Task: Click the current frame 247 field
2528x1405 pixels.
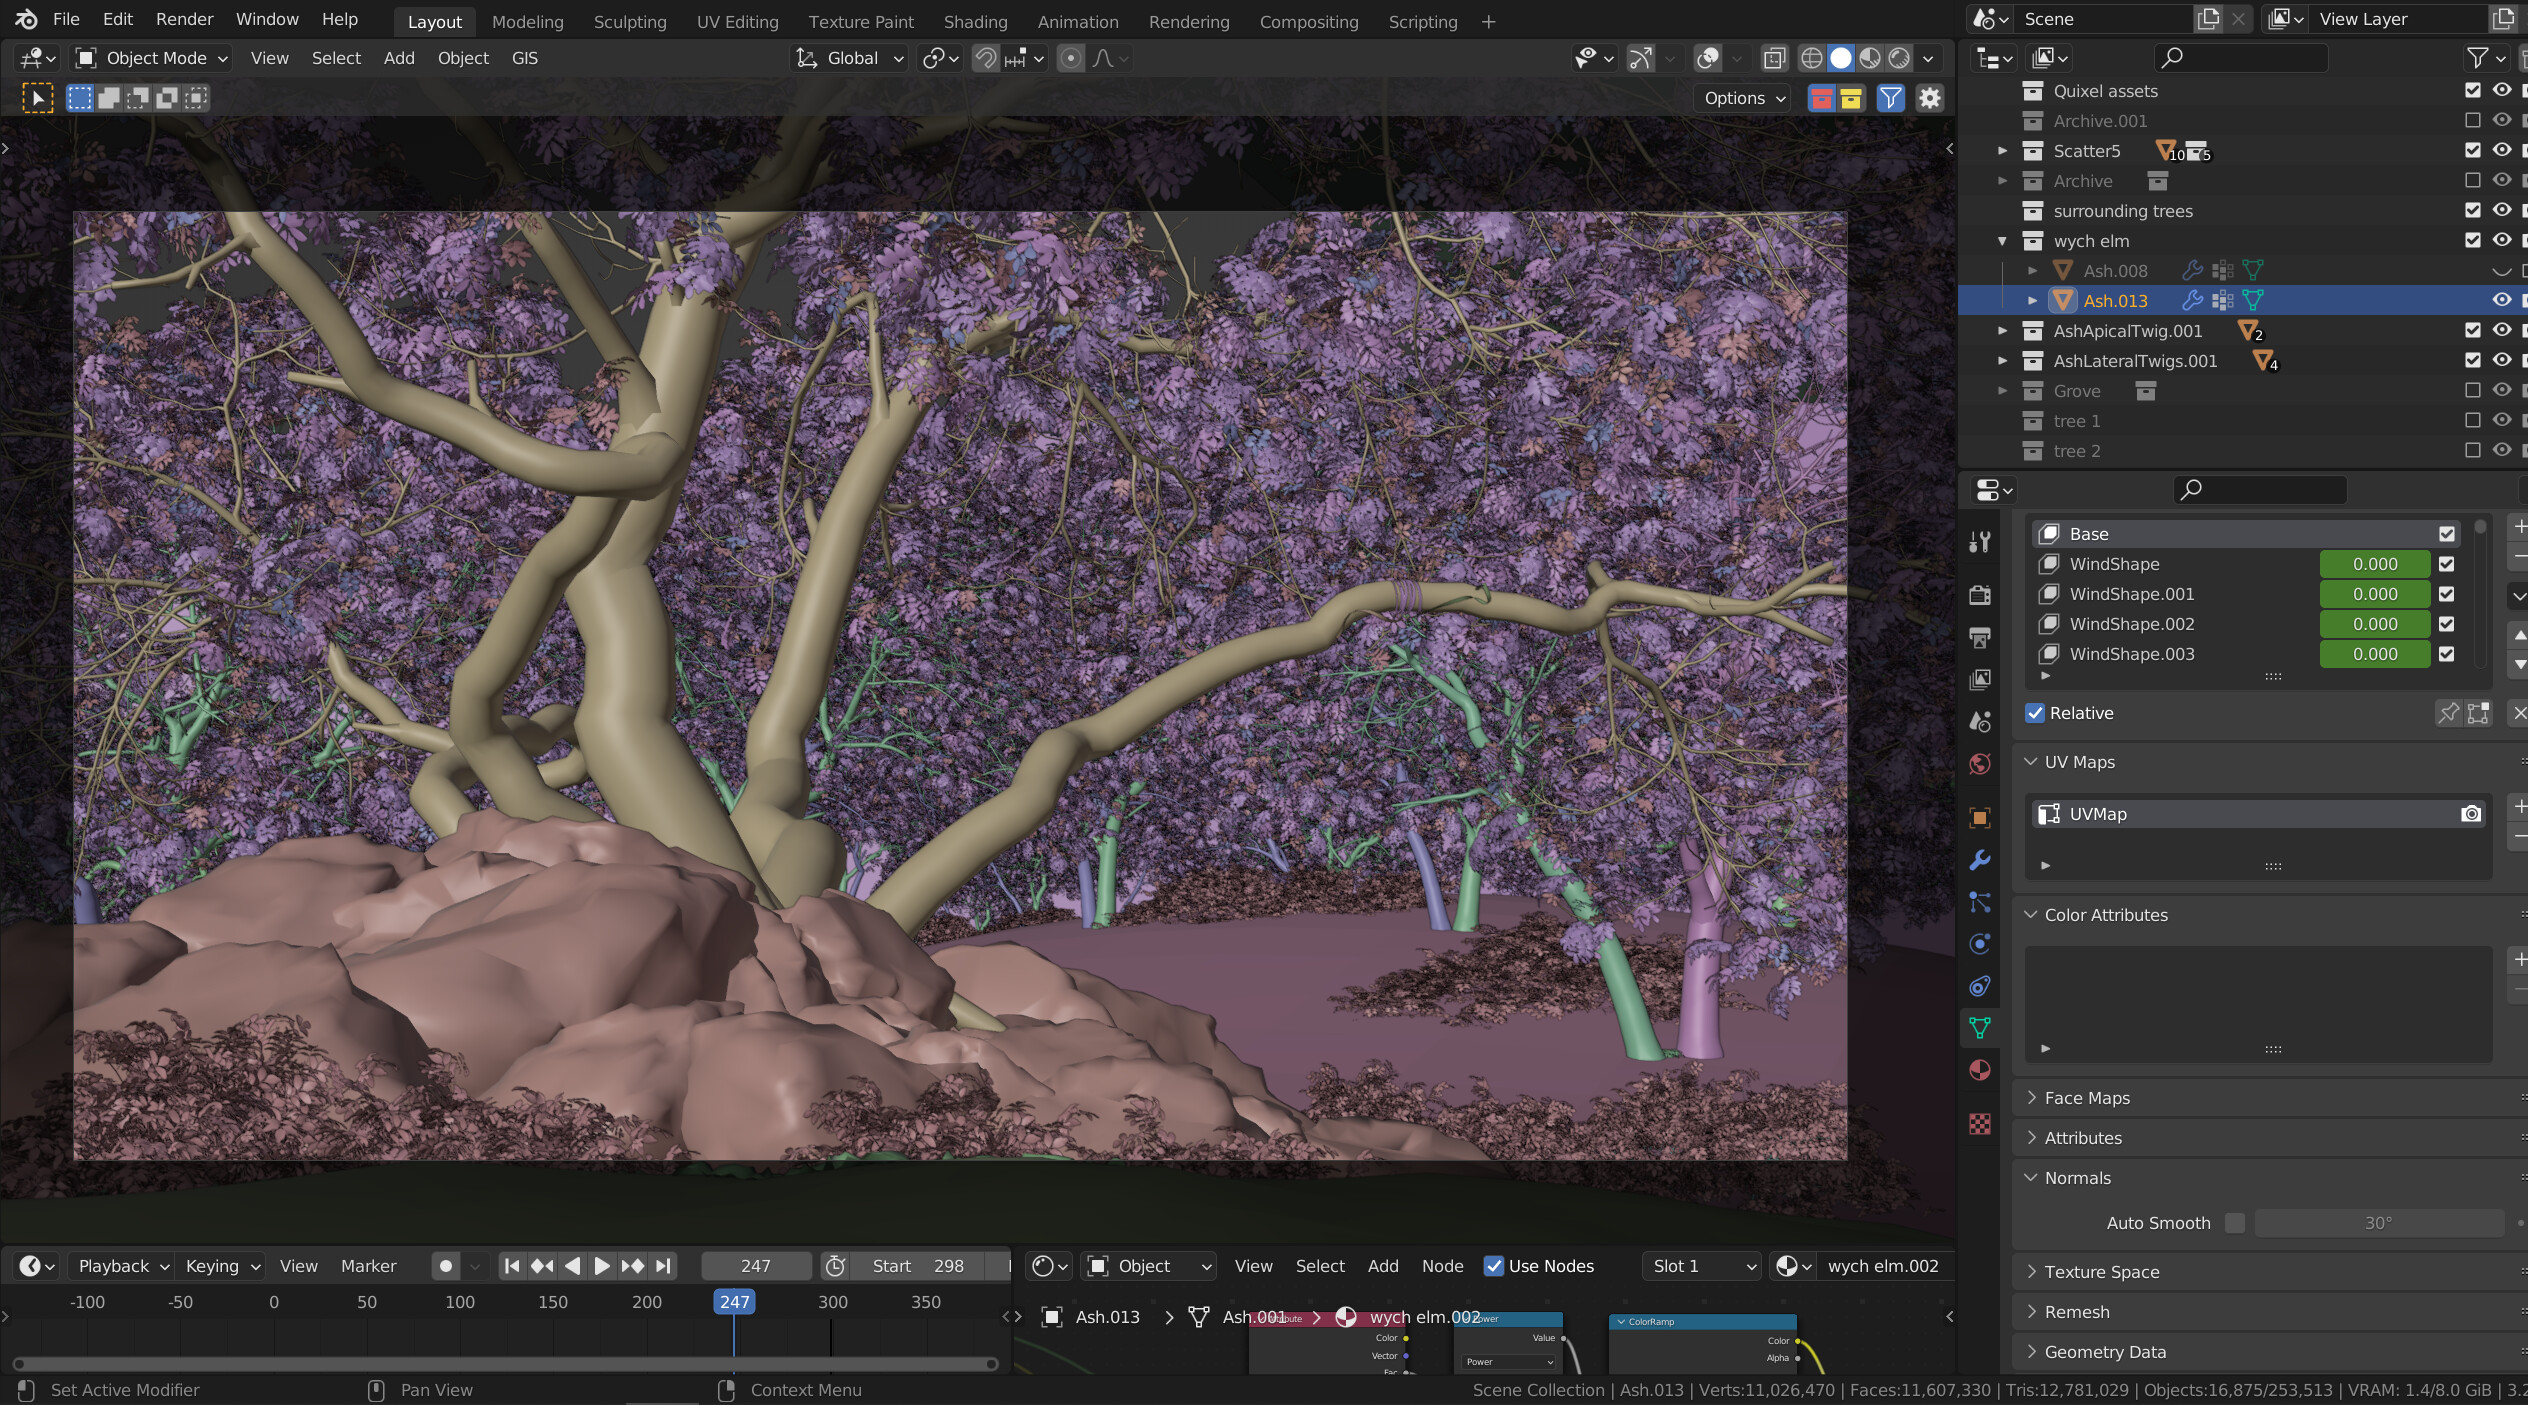Action: (756, 1266)
